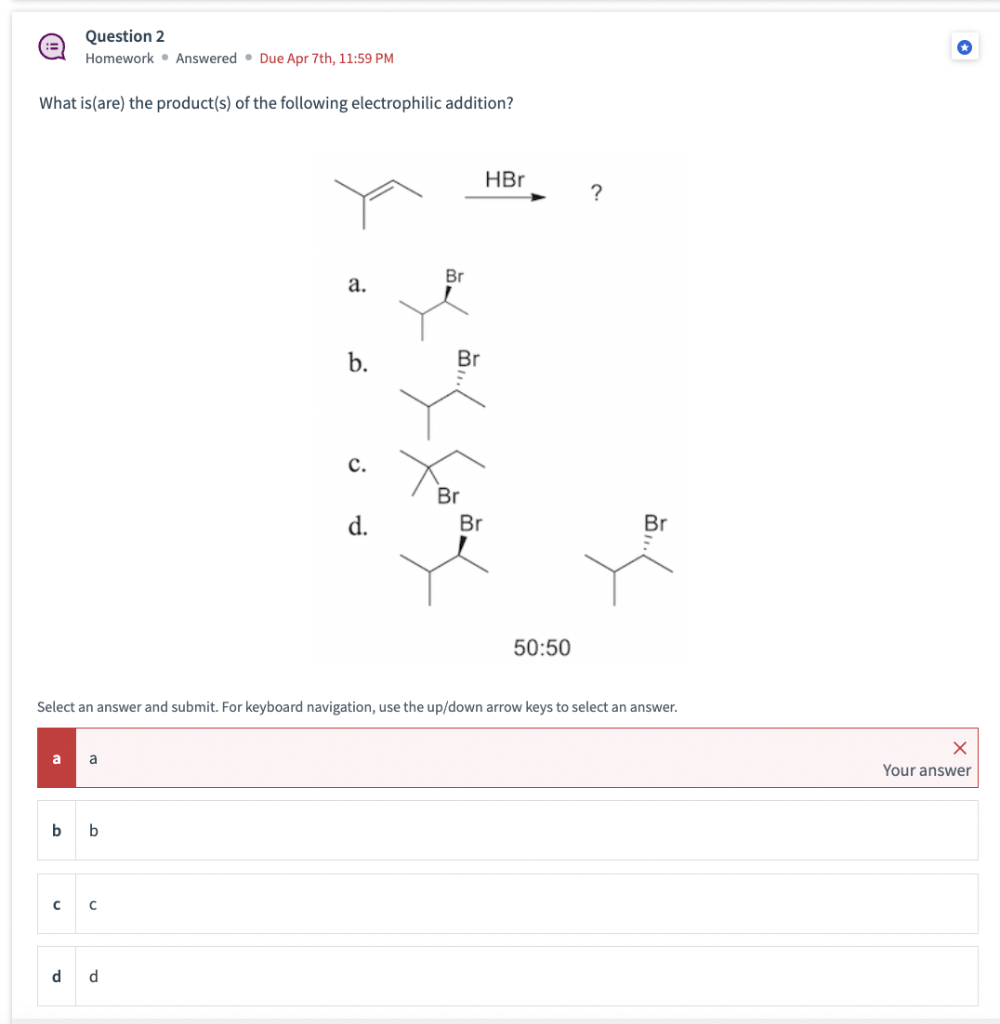Viewport: 1000px width, 1024px height.
Task: Click the 'b' label square beside option b
Action: 56,830
